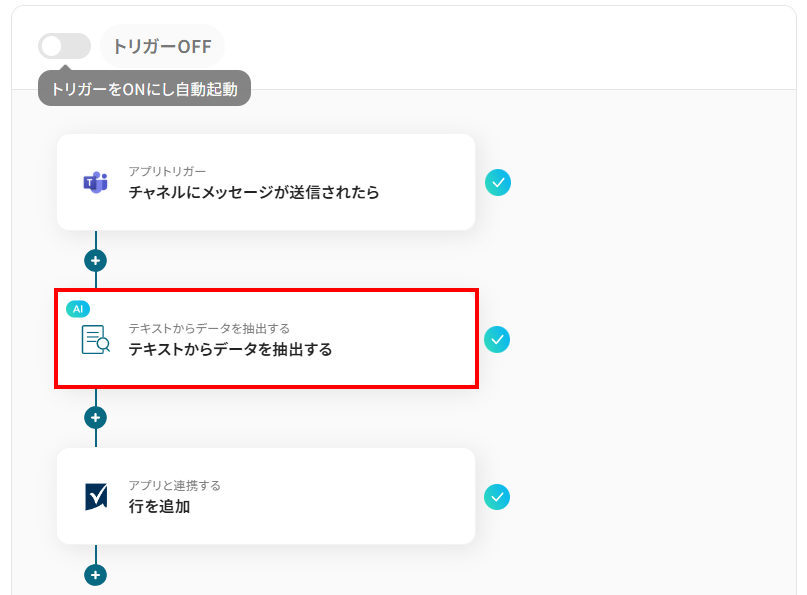Open the チャネルにメッセージが送信されたら trigger card

pyautogui.click(x=266, y=182)
